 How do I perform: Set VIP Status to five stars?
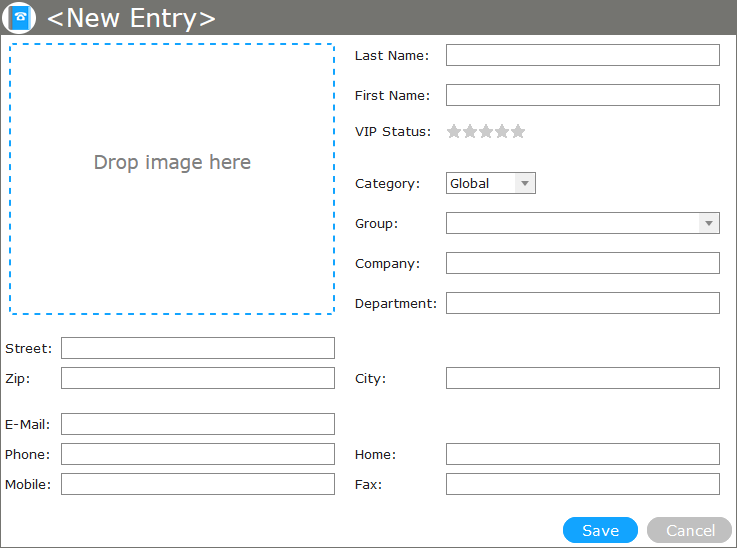518,131
